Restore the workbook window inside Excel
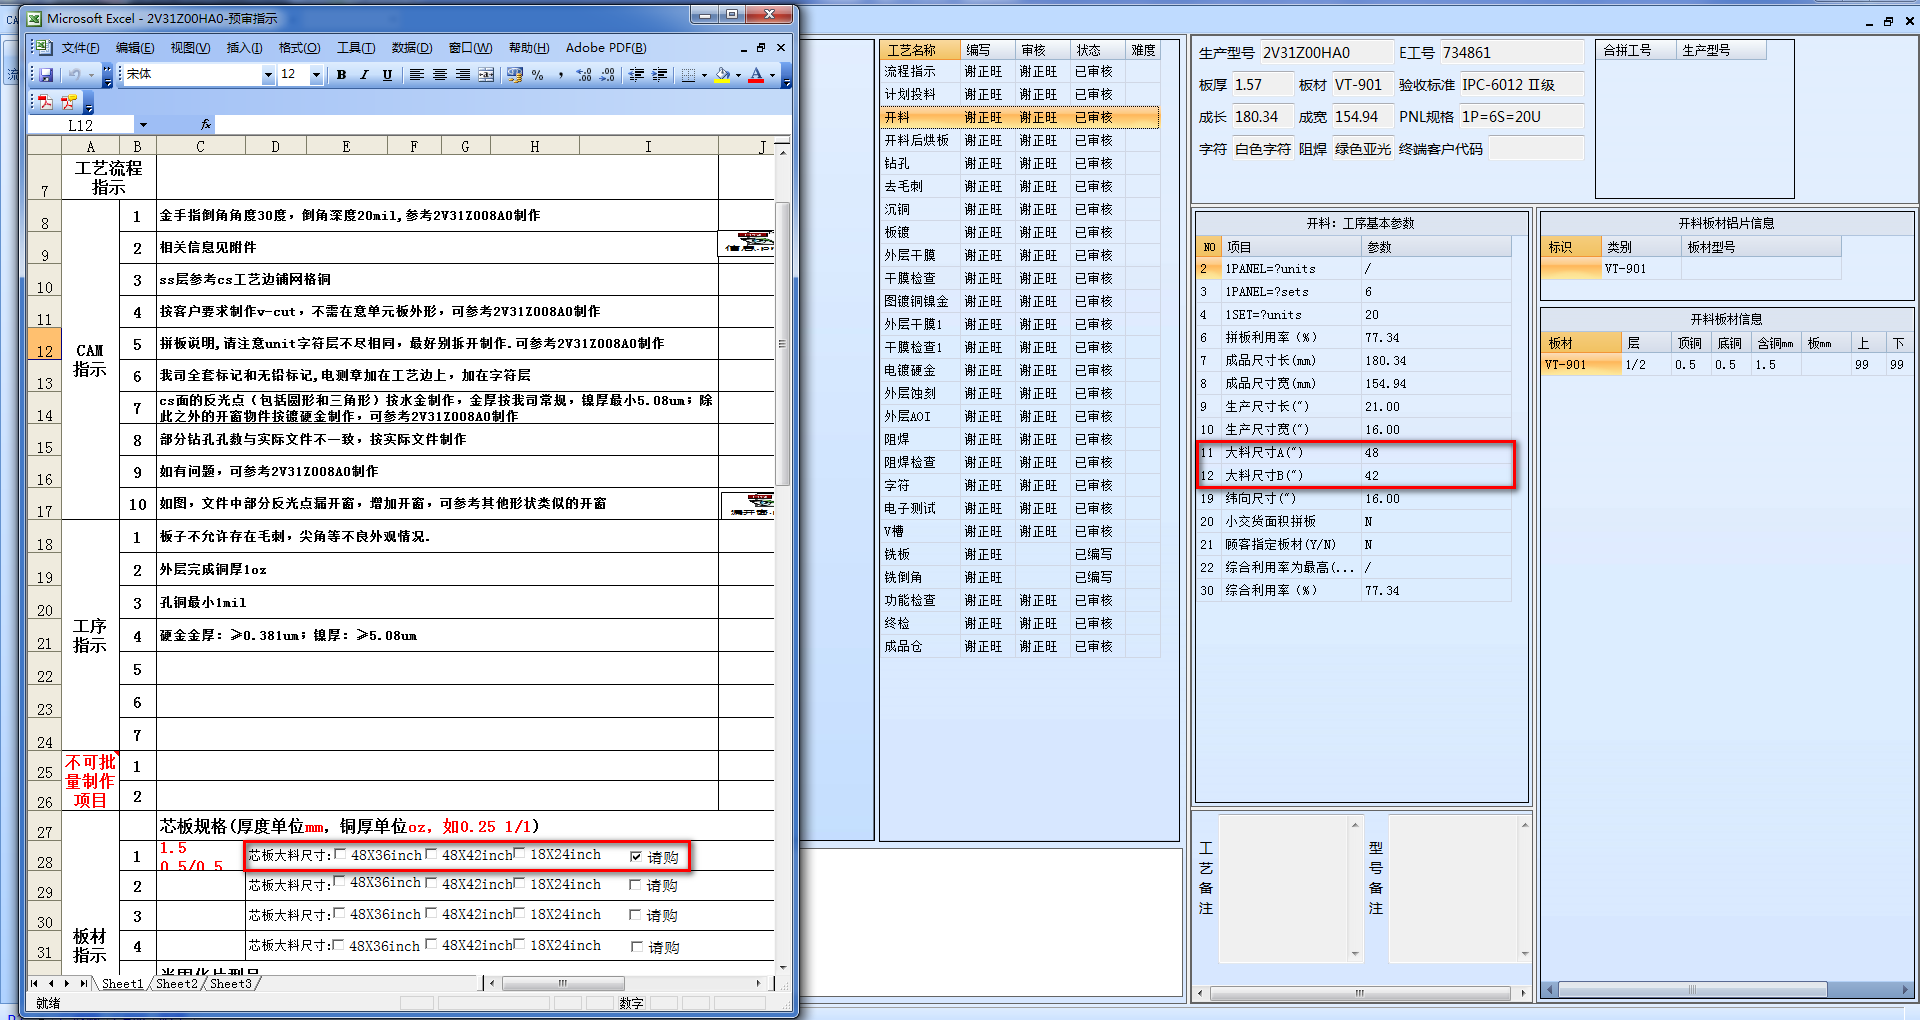 tap(761, 47)
